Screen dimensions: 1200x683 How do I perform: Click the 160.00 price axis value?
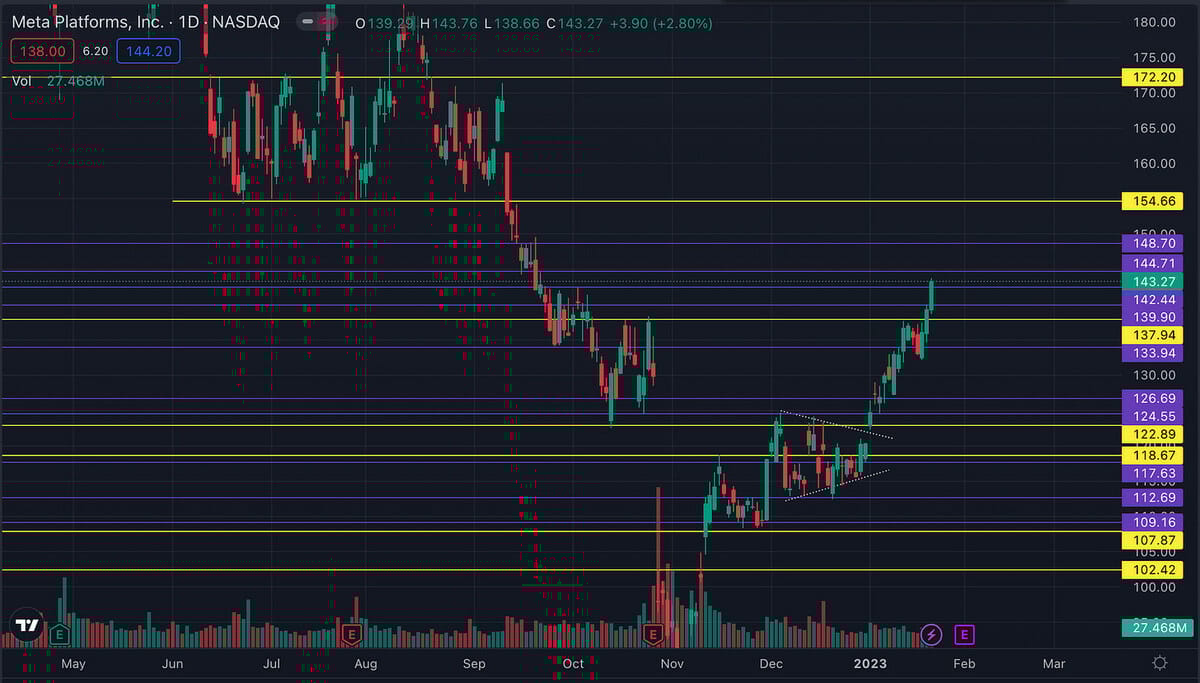[x=1154, y=163]
